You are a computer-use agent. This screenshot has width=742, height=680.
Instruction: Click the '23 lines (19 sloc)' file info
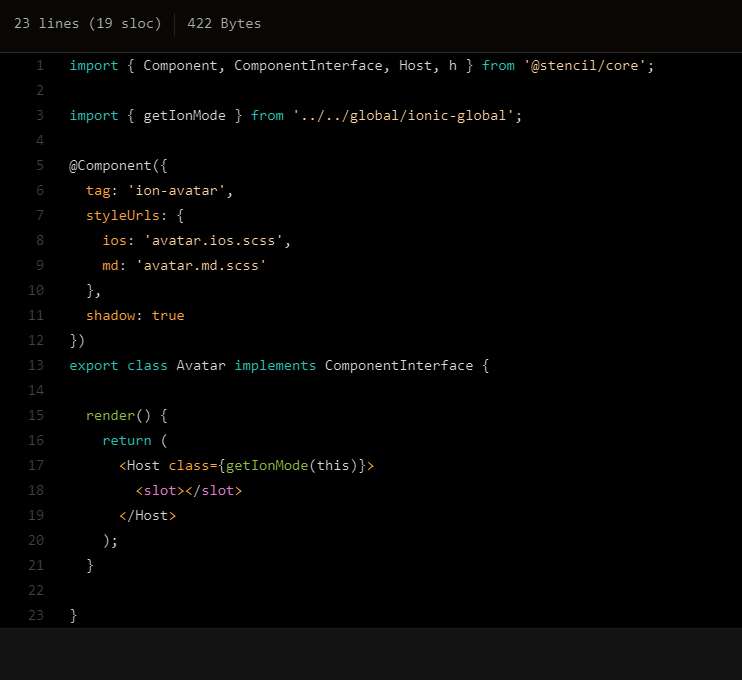click(88, 24)
